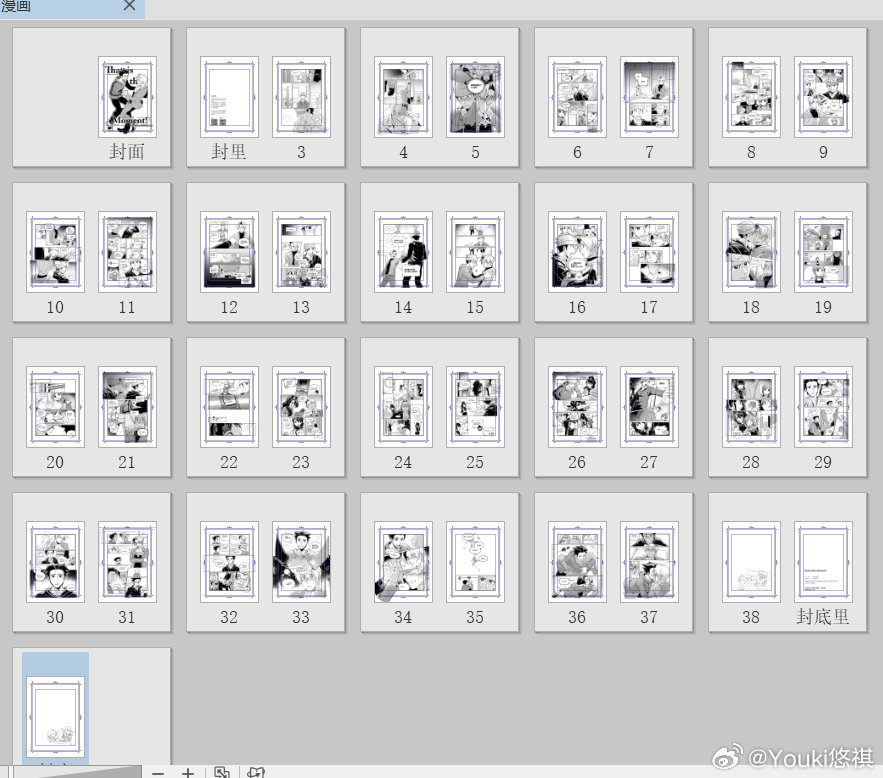Open page 24 thumbnail
The image size is (883, 778).
point(403,406)
